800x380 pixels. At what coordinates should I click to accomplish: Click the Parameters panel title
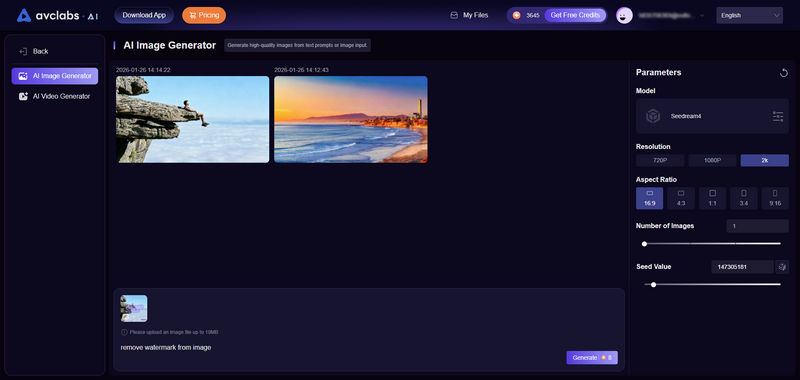point(658,73)
